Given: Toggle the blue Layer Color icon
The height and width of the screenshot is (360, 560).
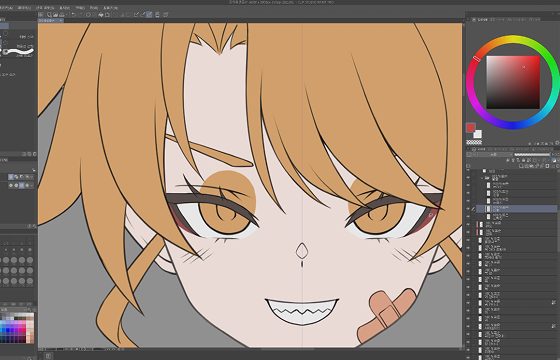Looking at the screenshot, I should tap(554, 160).
